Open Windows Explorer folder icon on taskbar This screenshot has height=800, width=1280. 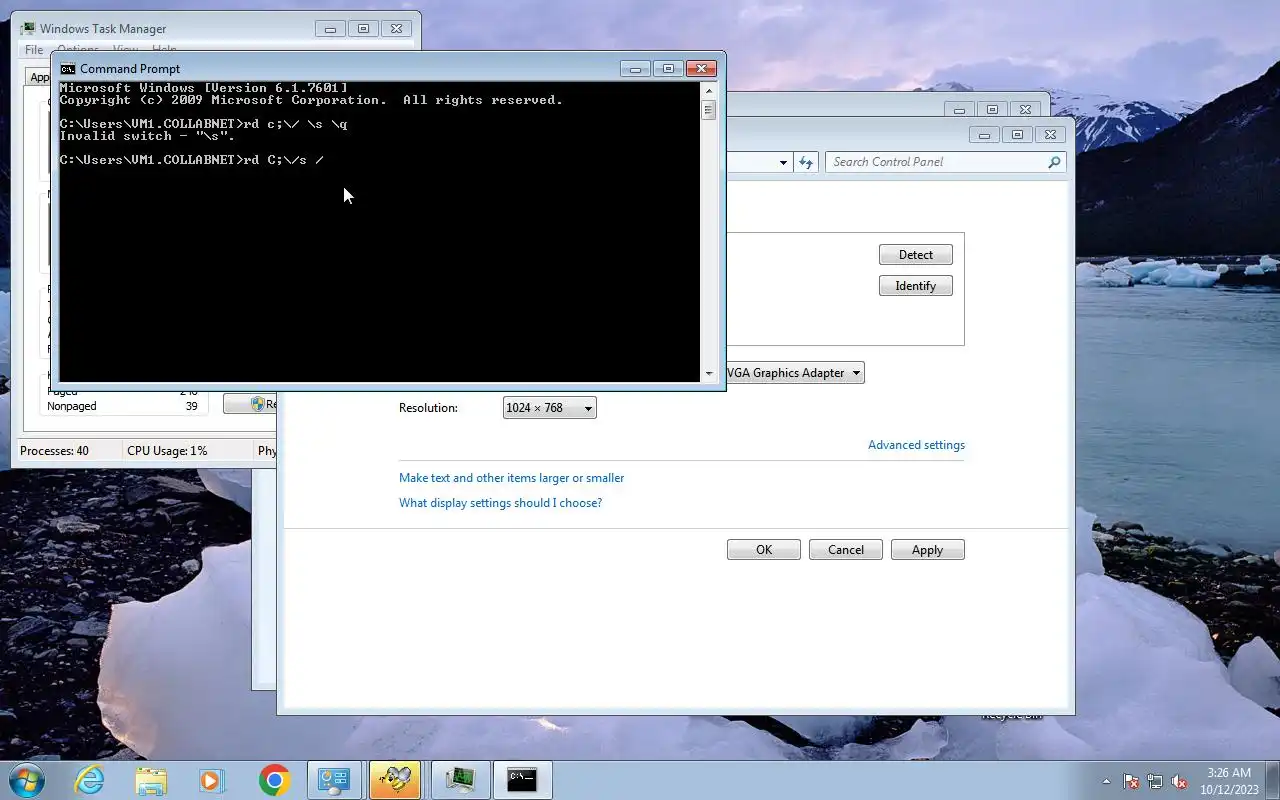(151, 780)
